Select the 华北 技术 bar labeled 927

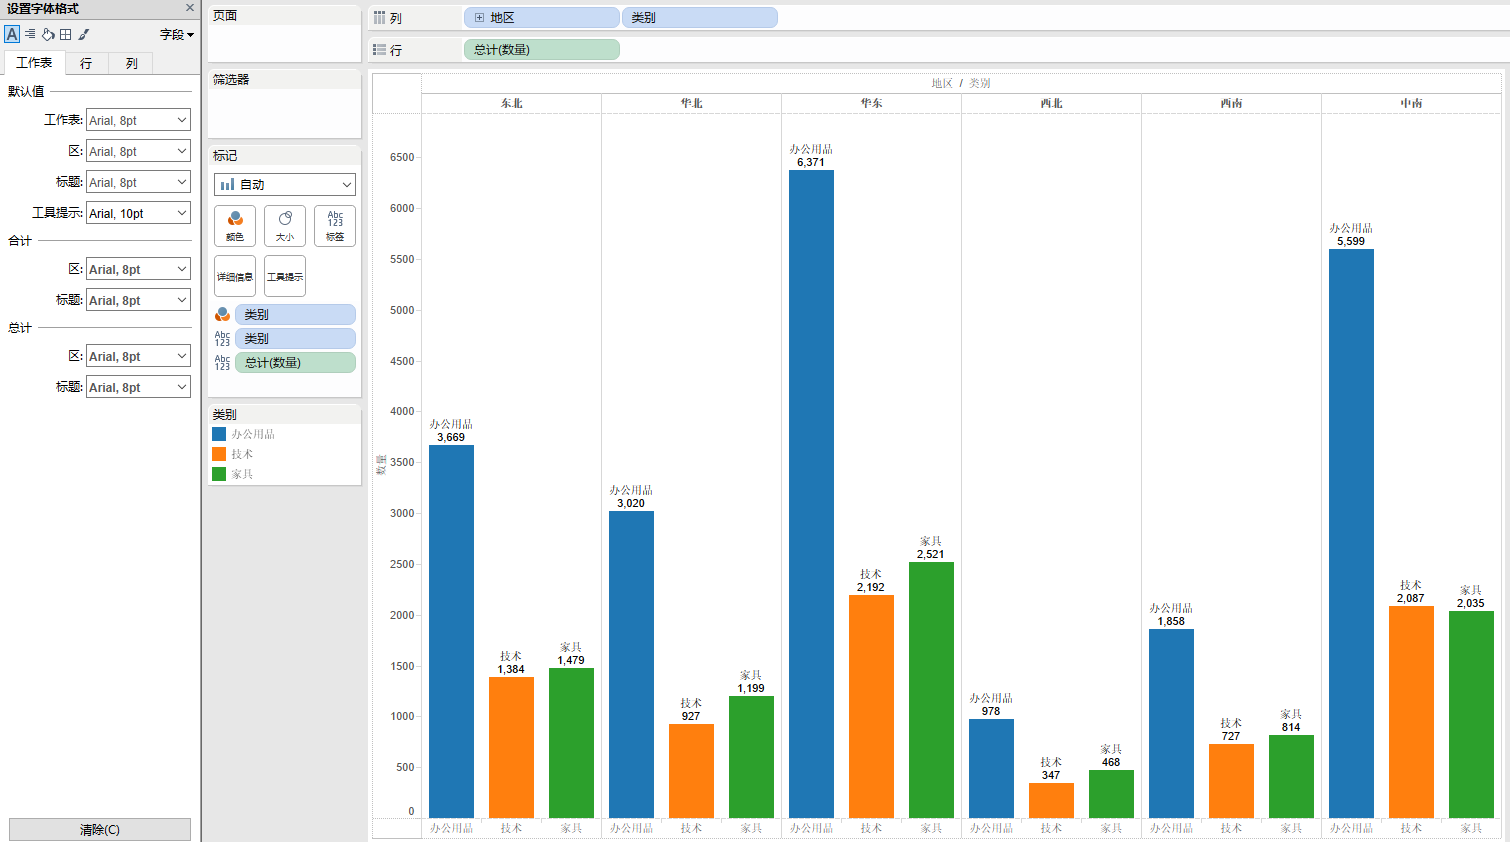pyautogui.click(x=691, y=771)
